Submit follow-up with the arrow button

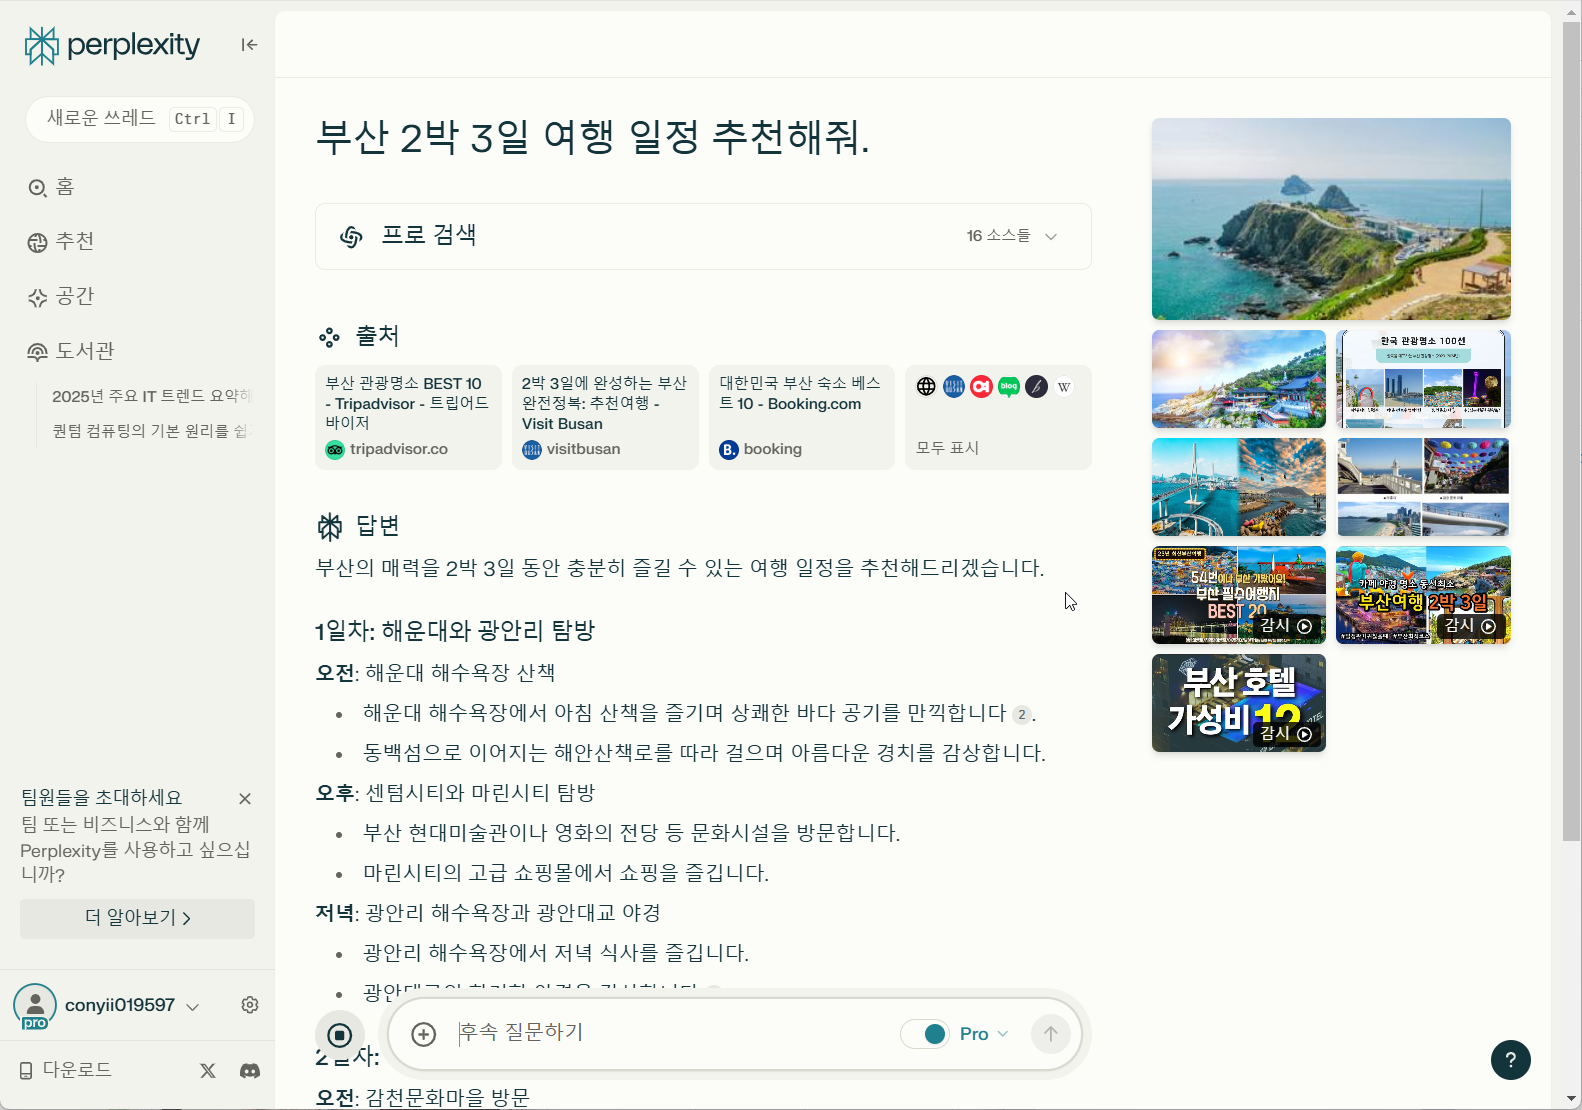pyautogui.click(x=1050, y=1034)
